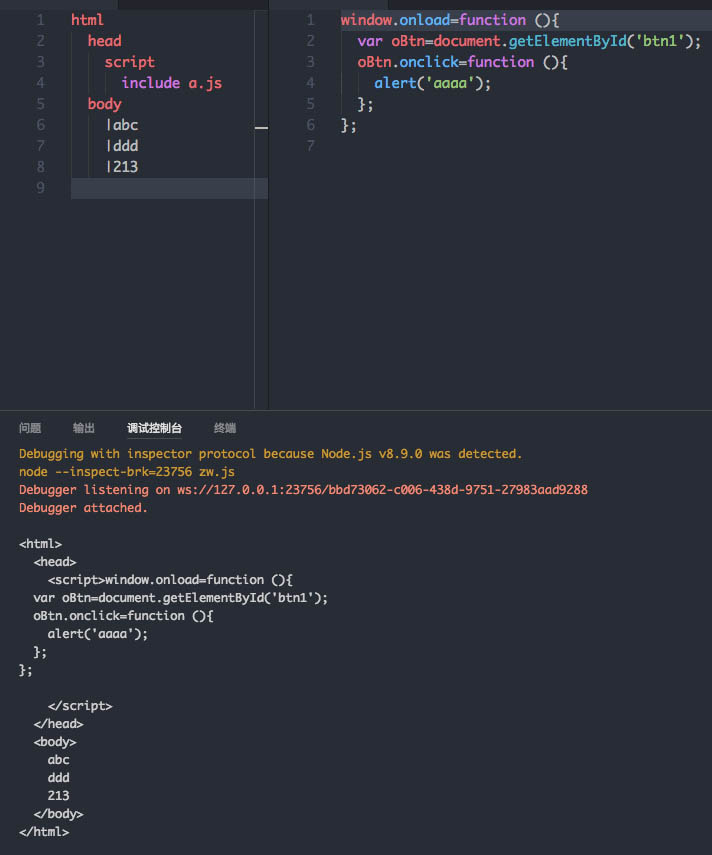Click the empty line 9 in left editor
Image resolution: width=712 pixels, height=855 pixels.
coord(160,188)
